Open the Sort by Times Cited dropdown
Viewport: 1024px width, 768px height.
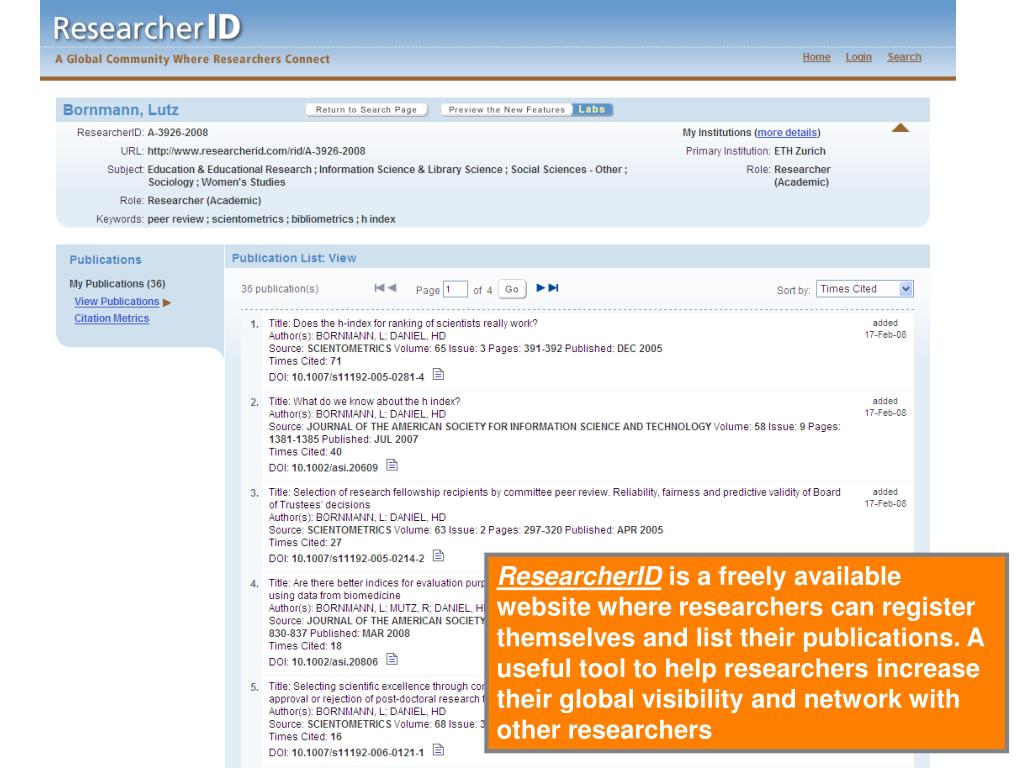[865, 289]
